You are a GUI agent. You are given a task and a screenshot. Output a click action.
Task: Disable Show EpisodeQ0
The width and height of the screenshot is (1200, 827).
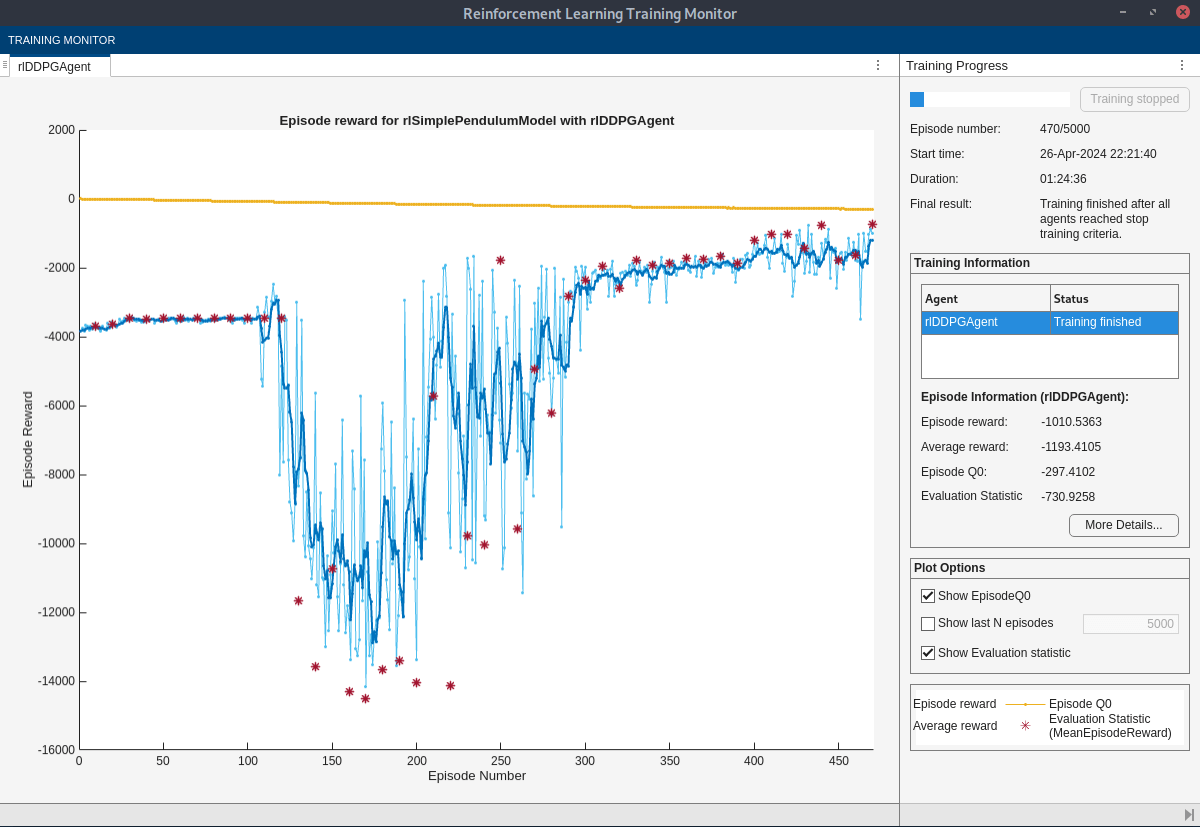[x=928, y=595]
